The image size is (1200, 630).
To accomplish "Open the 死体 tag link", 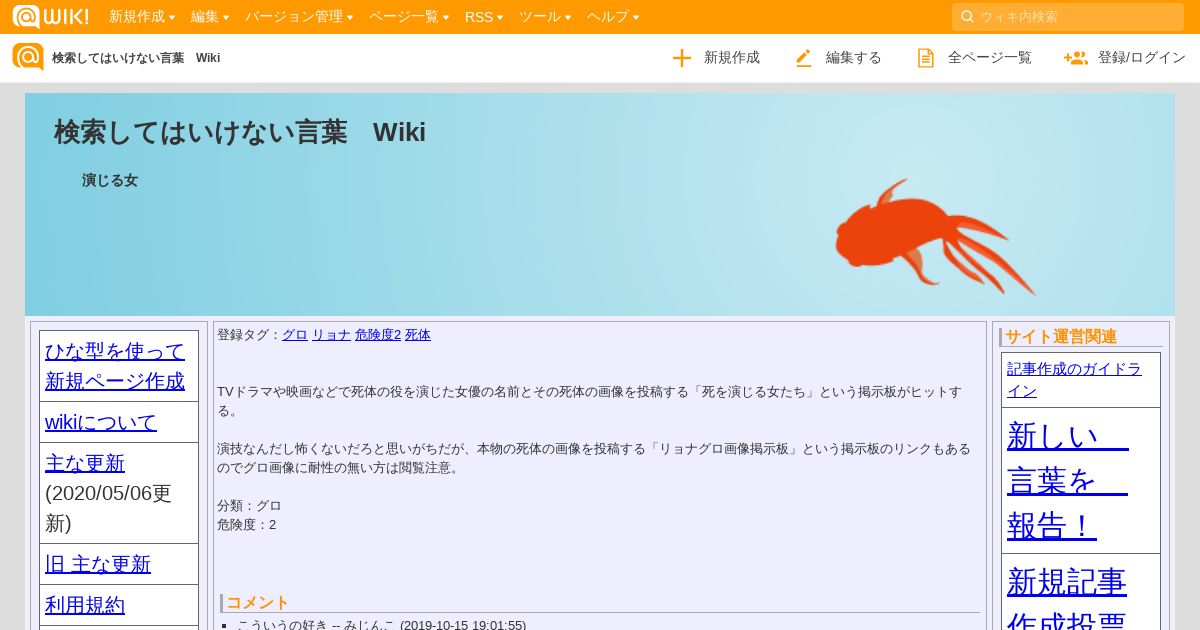I will (418, 335).
